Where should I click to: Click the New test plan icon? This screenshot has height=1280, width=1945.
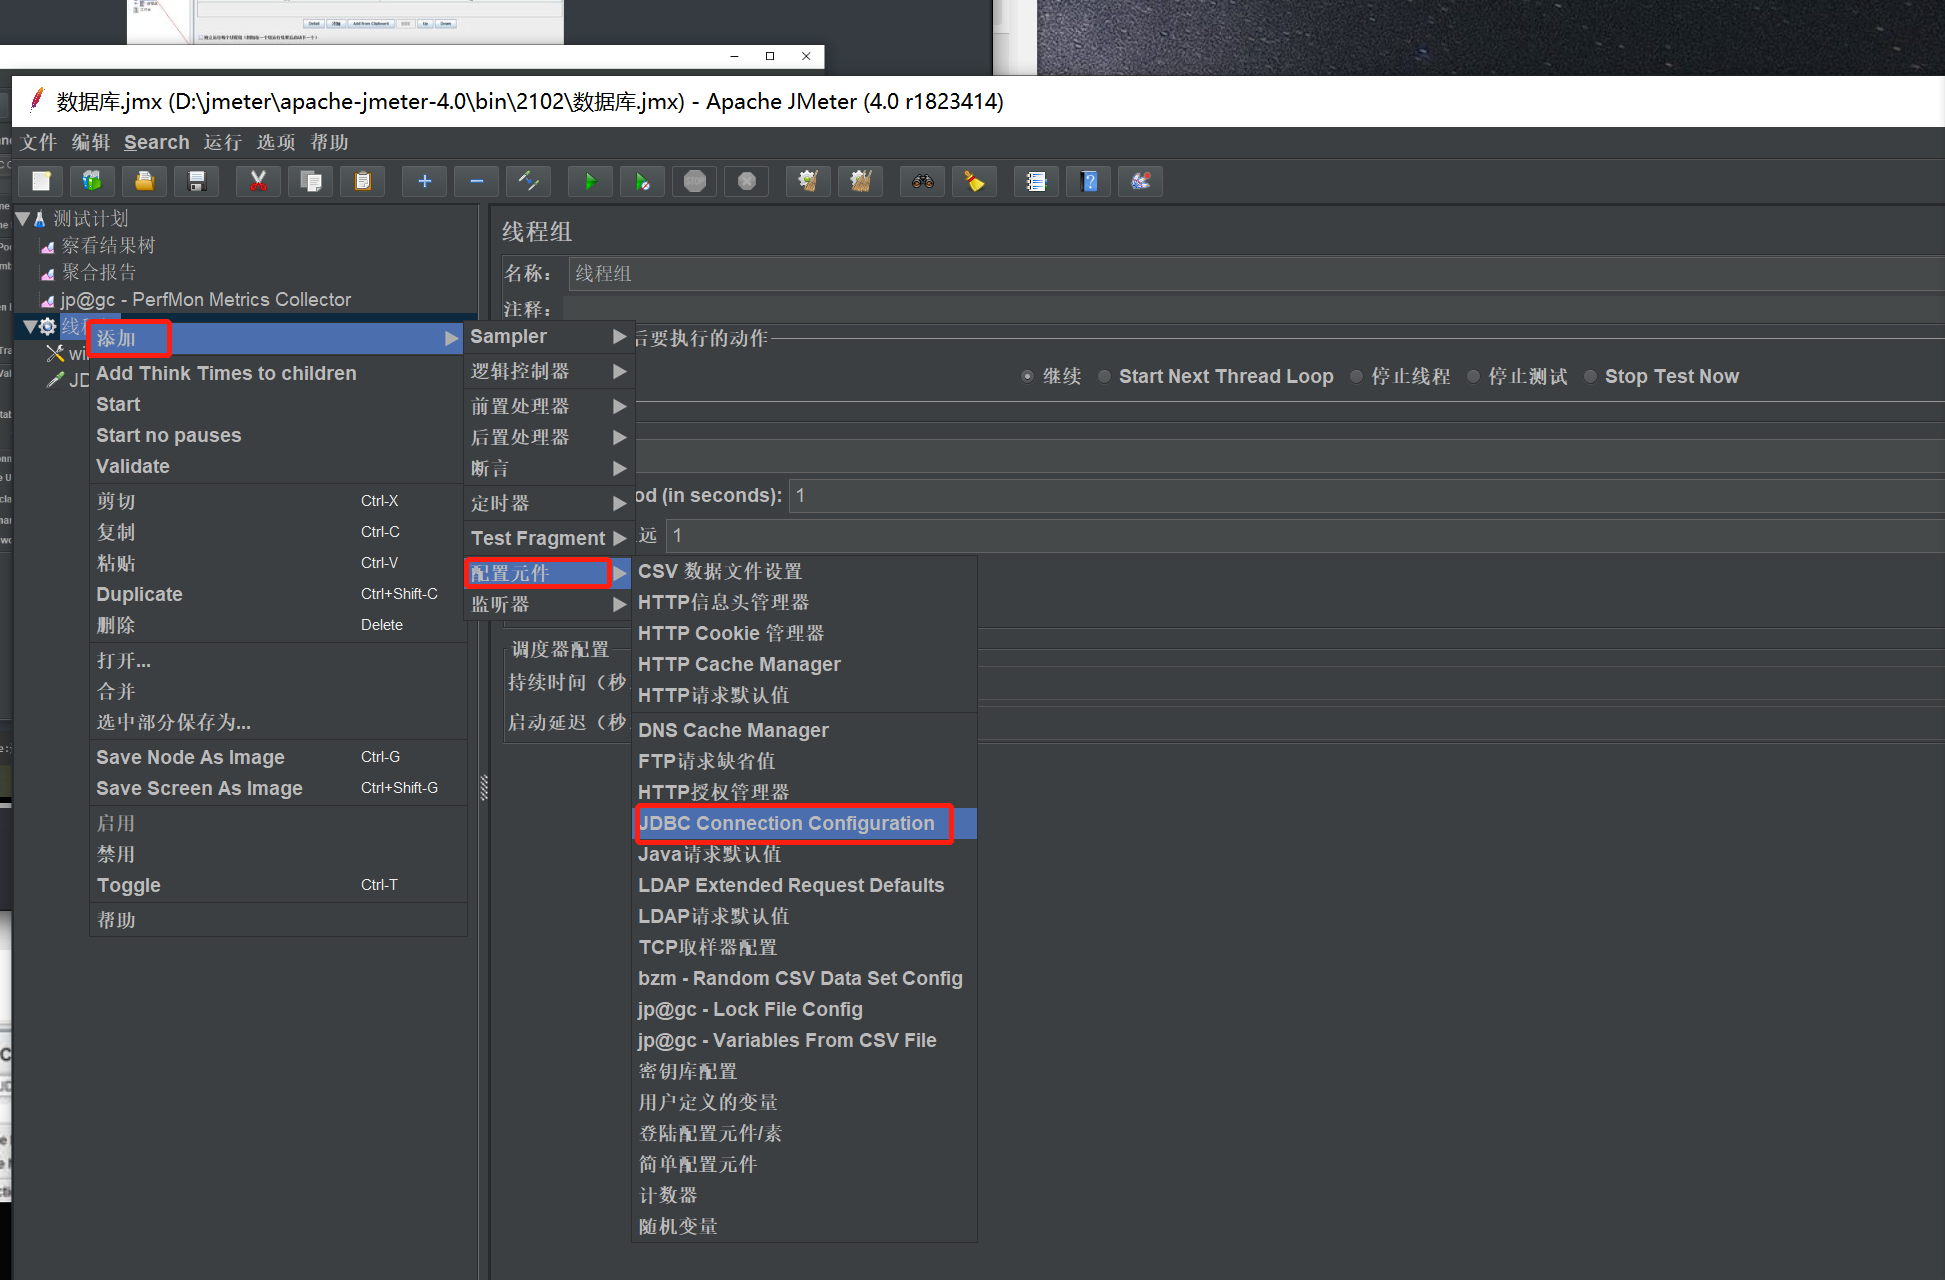pyautogui.click(x=41, y=181)
